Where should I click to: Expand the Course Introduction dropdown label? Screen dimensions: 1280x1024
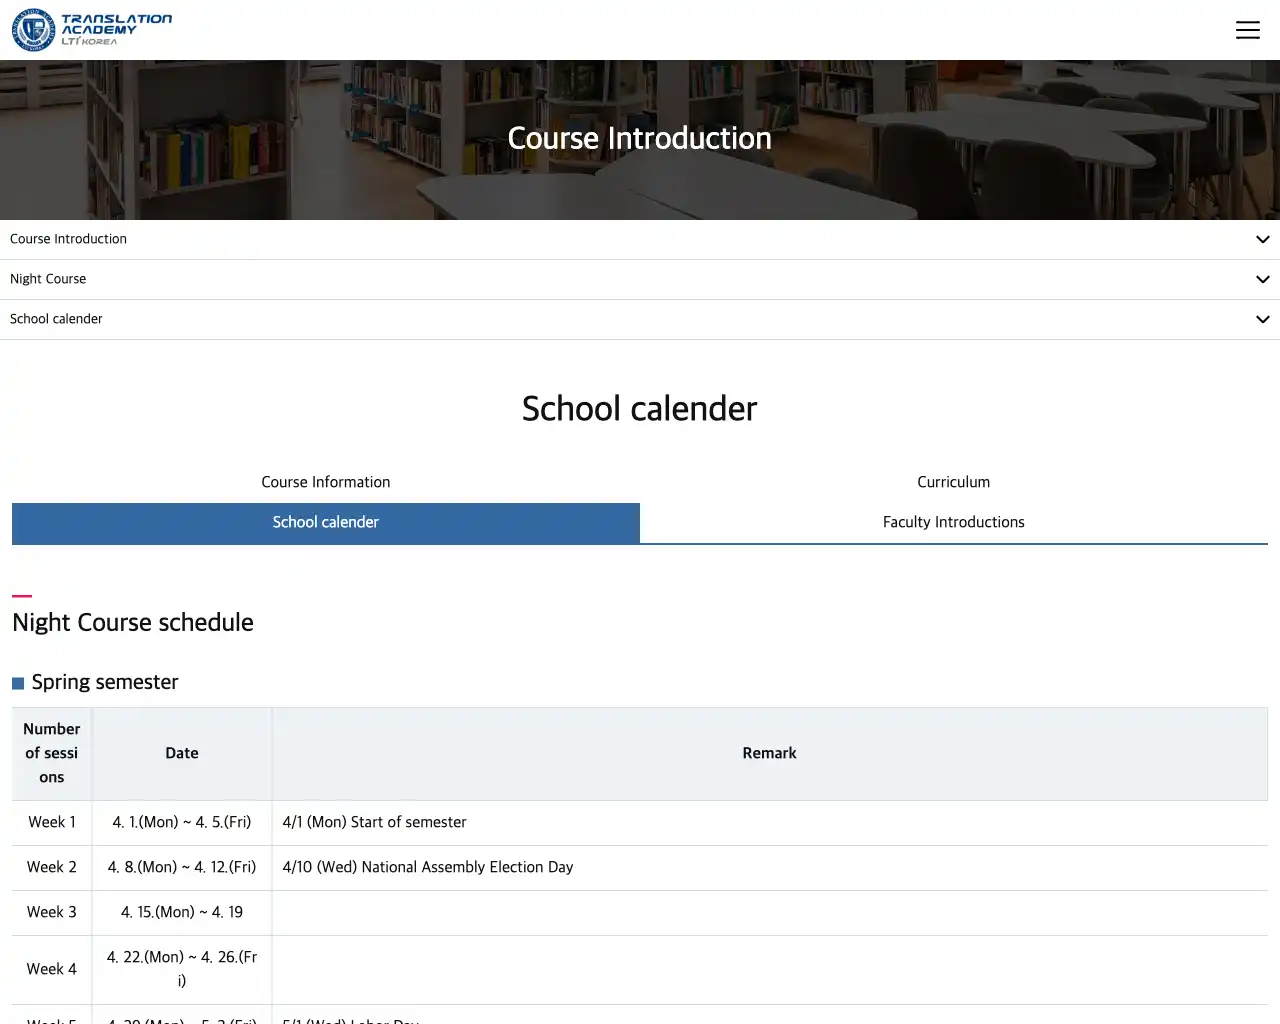tap(68, 239)
